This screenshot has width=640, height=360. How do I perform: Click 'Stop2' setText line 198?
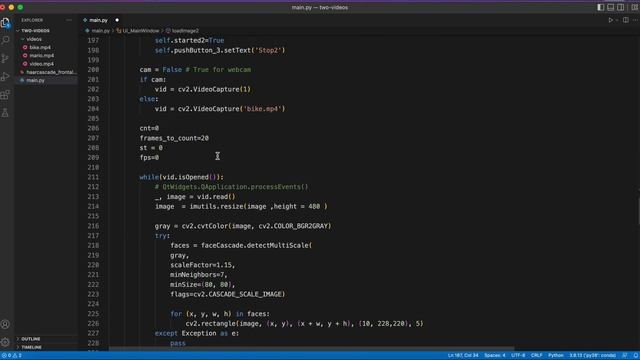[x=220, y=50]
